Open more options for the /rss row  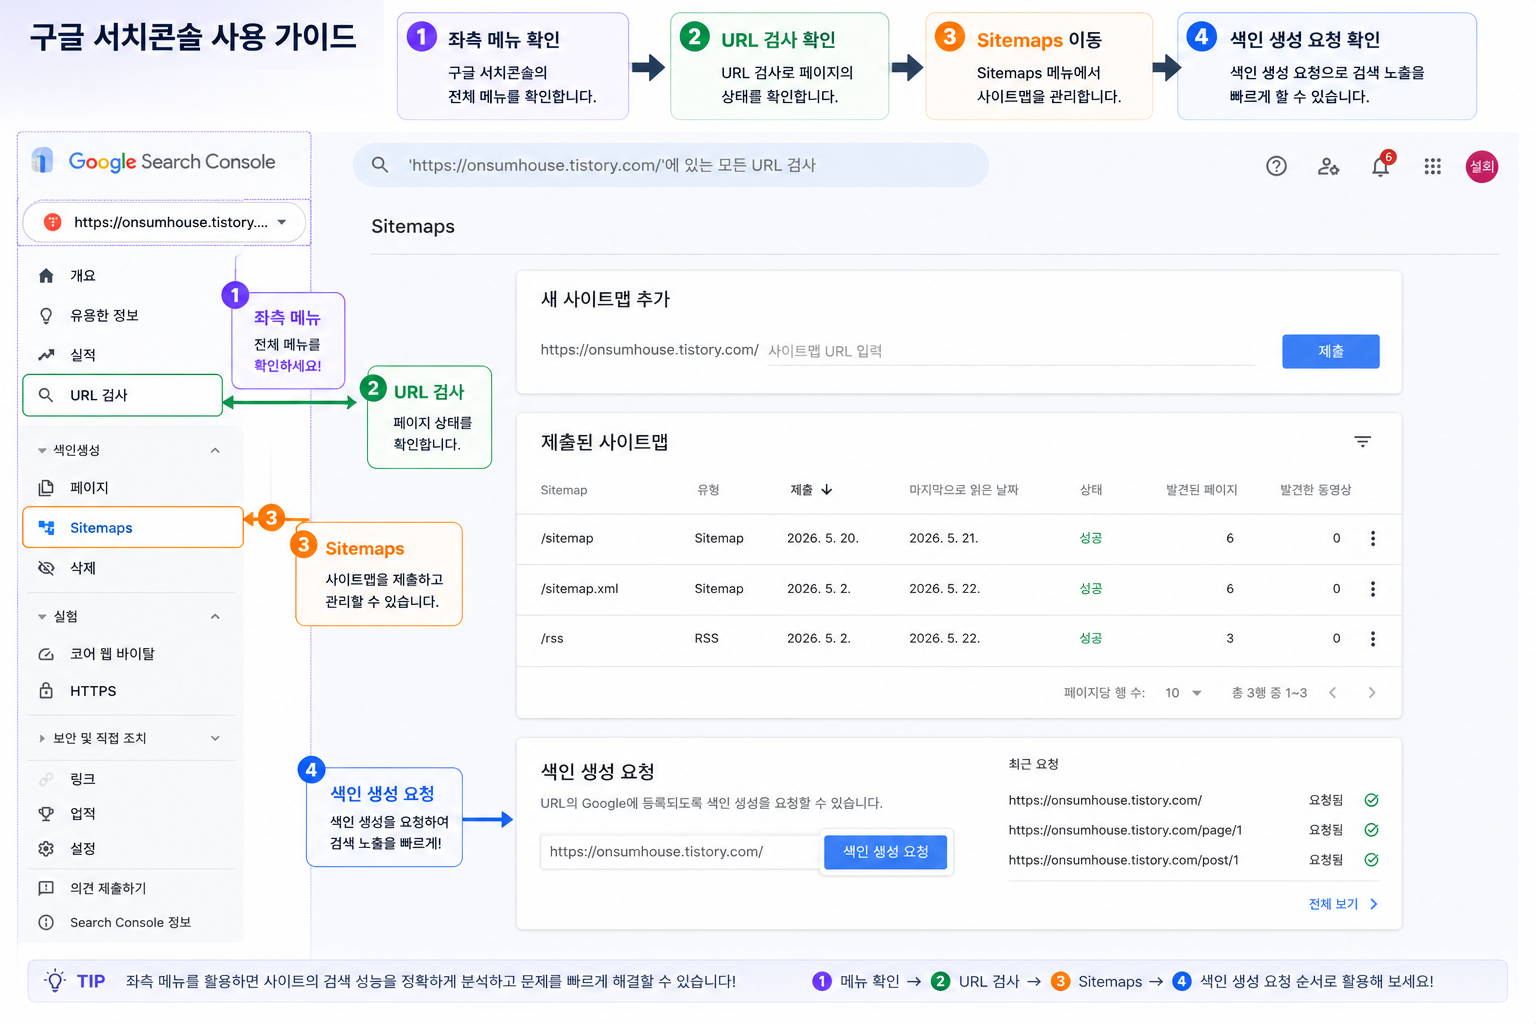click(x=1373, y=638)
